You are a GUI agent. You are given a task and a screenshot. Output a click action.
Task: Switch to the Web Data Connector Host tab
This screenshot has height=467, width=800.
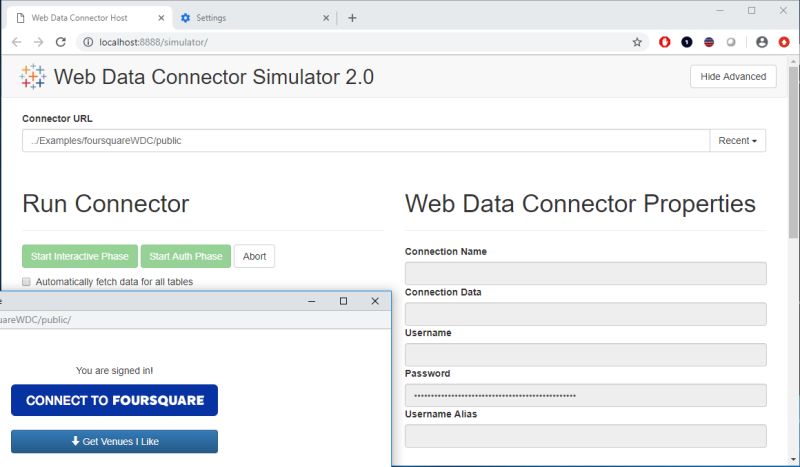[90, 18]
